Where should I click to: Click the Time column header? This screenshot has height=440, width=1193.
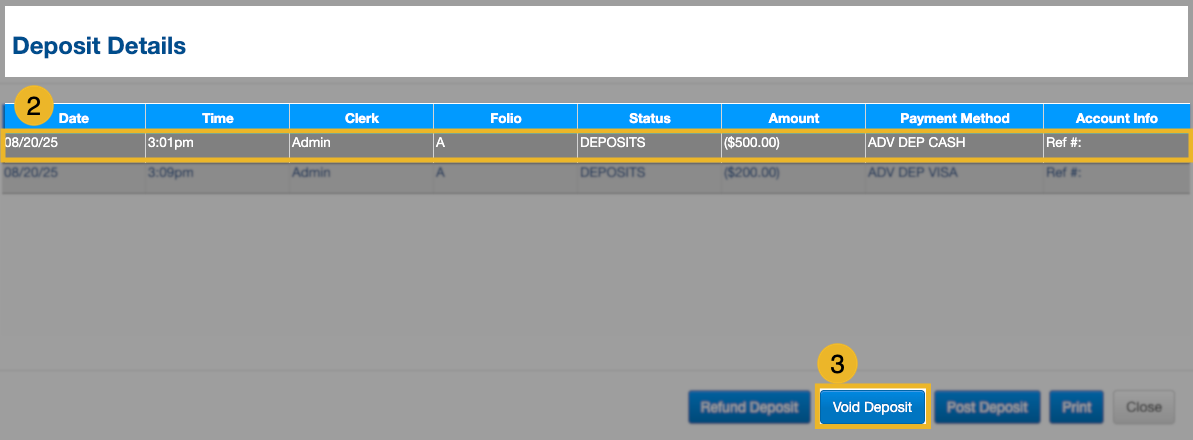point(217,118)
